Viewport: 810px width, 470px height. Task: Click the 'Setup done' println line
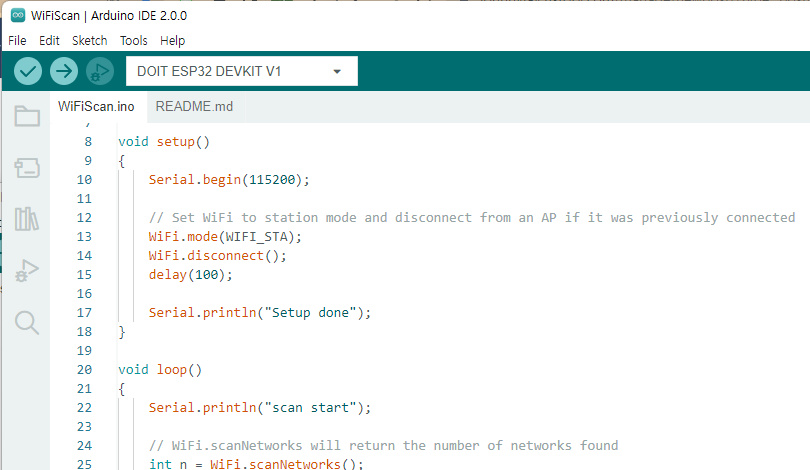coord(260,312)
